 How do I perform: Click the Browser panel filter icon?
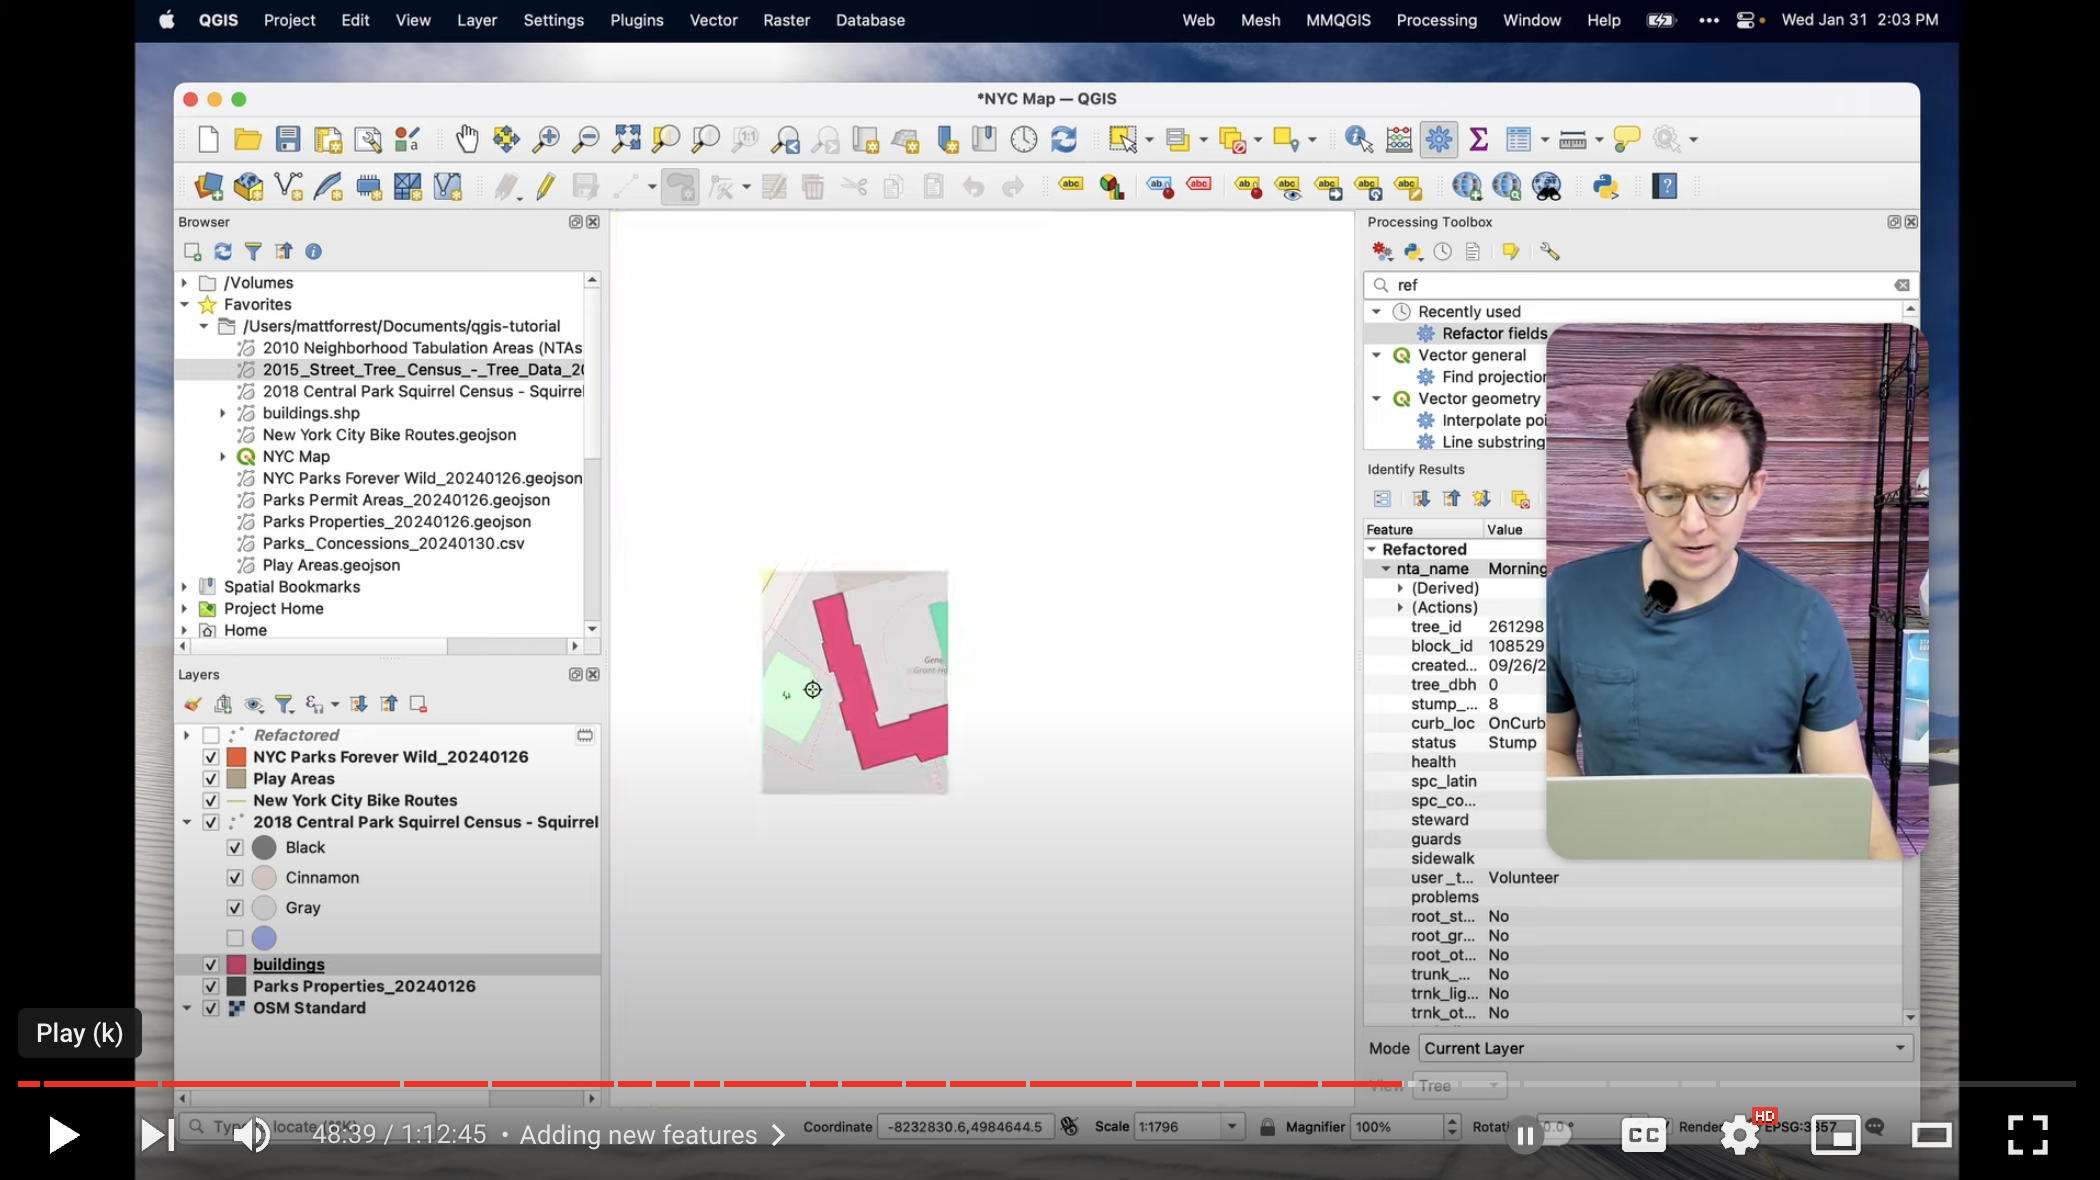coord(253,252)
